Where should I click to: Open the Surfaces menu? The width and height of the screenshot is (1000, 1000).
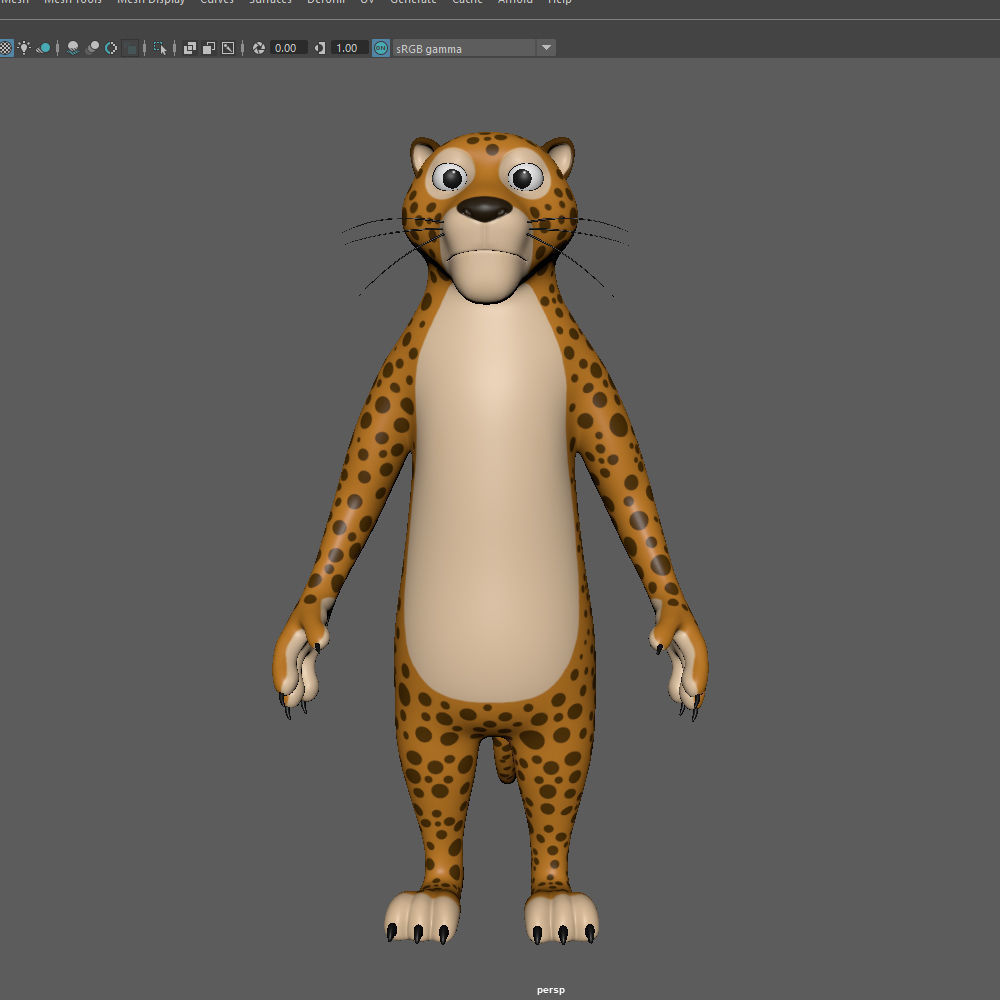coord(270,2)
